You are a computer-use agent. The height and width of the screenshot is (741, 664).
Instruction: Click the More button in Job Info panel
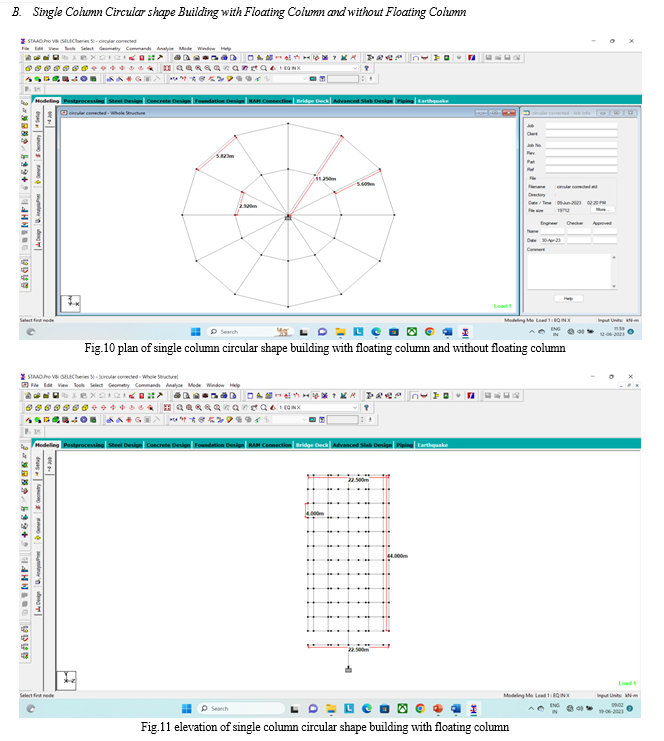(x=601, y=209)
